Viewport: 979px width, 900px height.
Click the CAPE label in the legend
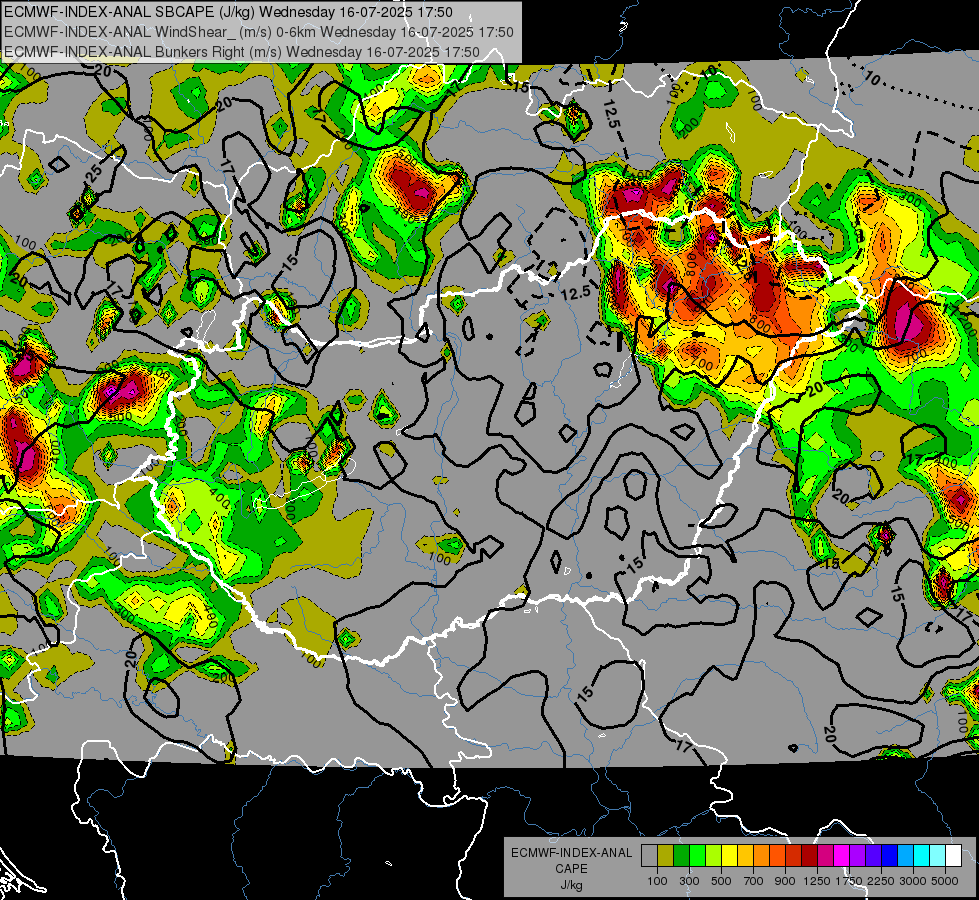point(571,869)
